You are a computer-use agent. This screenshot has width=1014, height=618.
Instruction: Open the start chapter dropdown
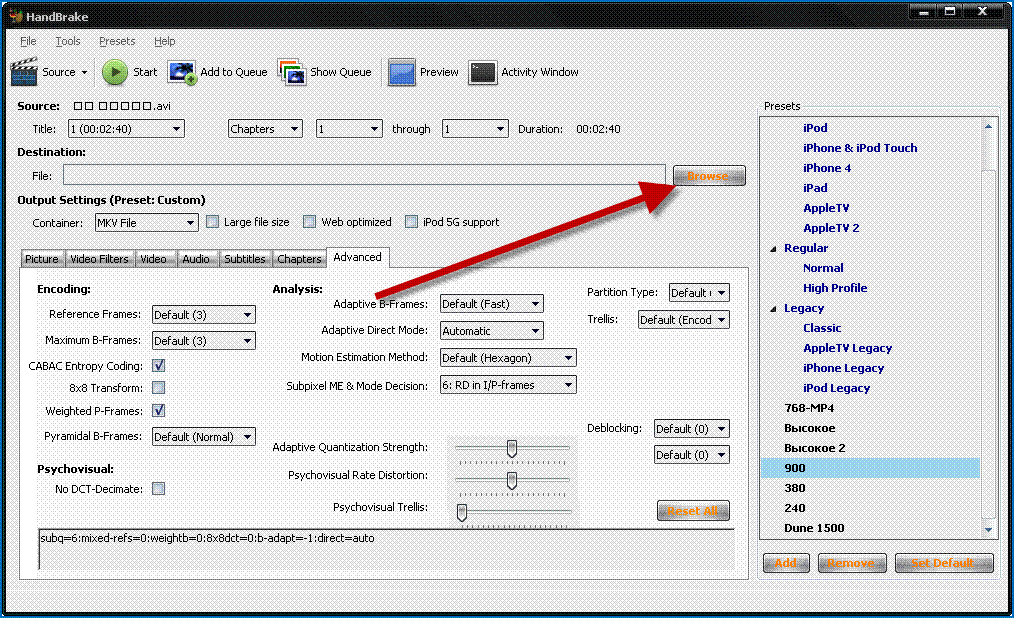click(349, 129)
